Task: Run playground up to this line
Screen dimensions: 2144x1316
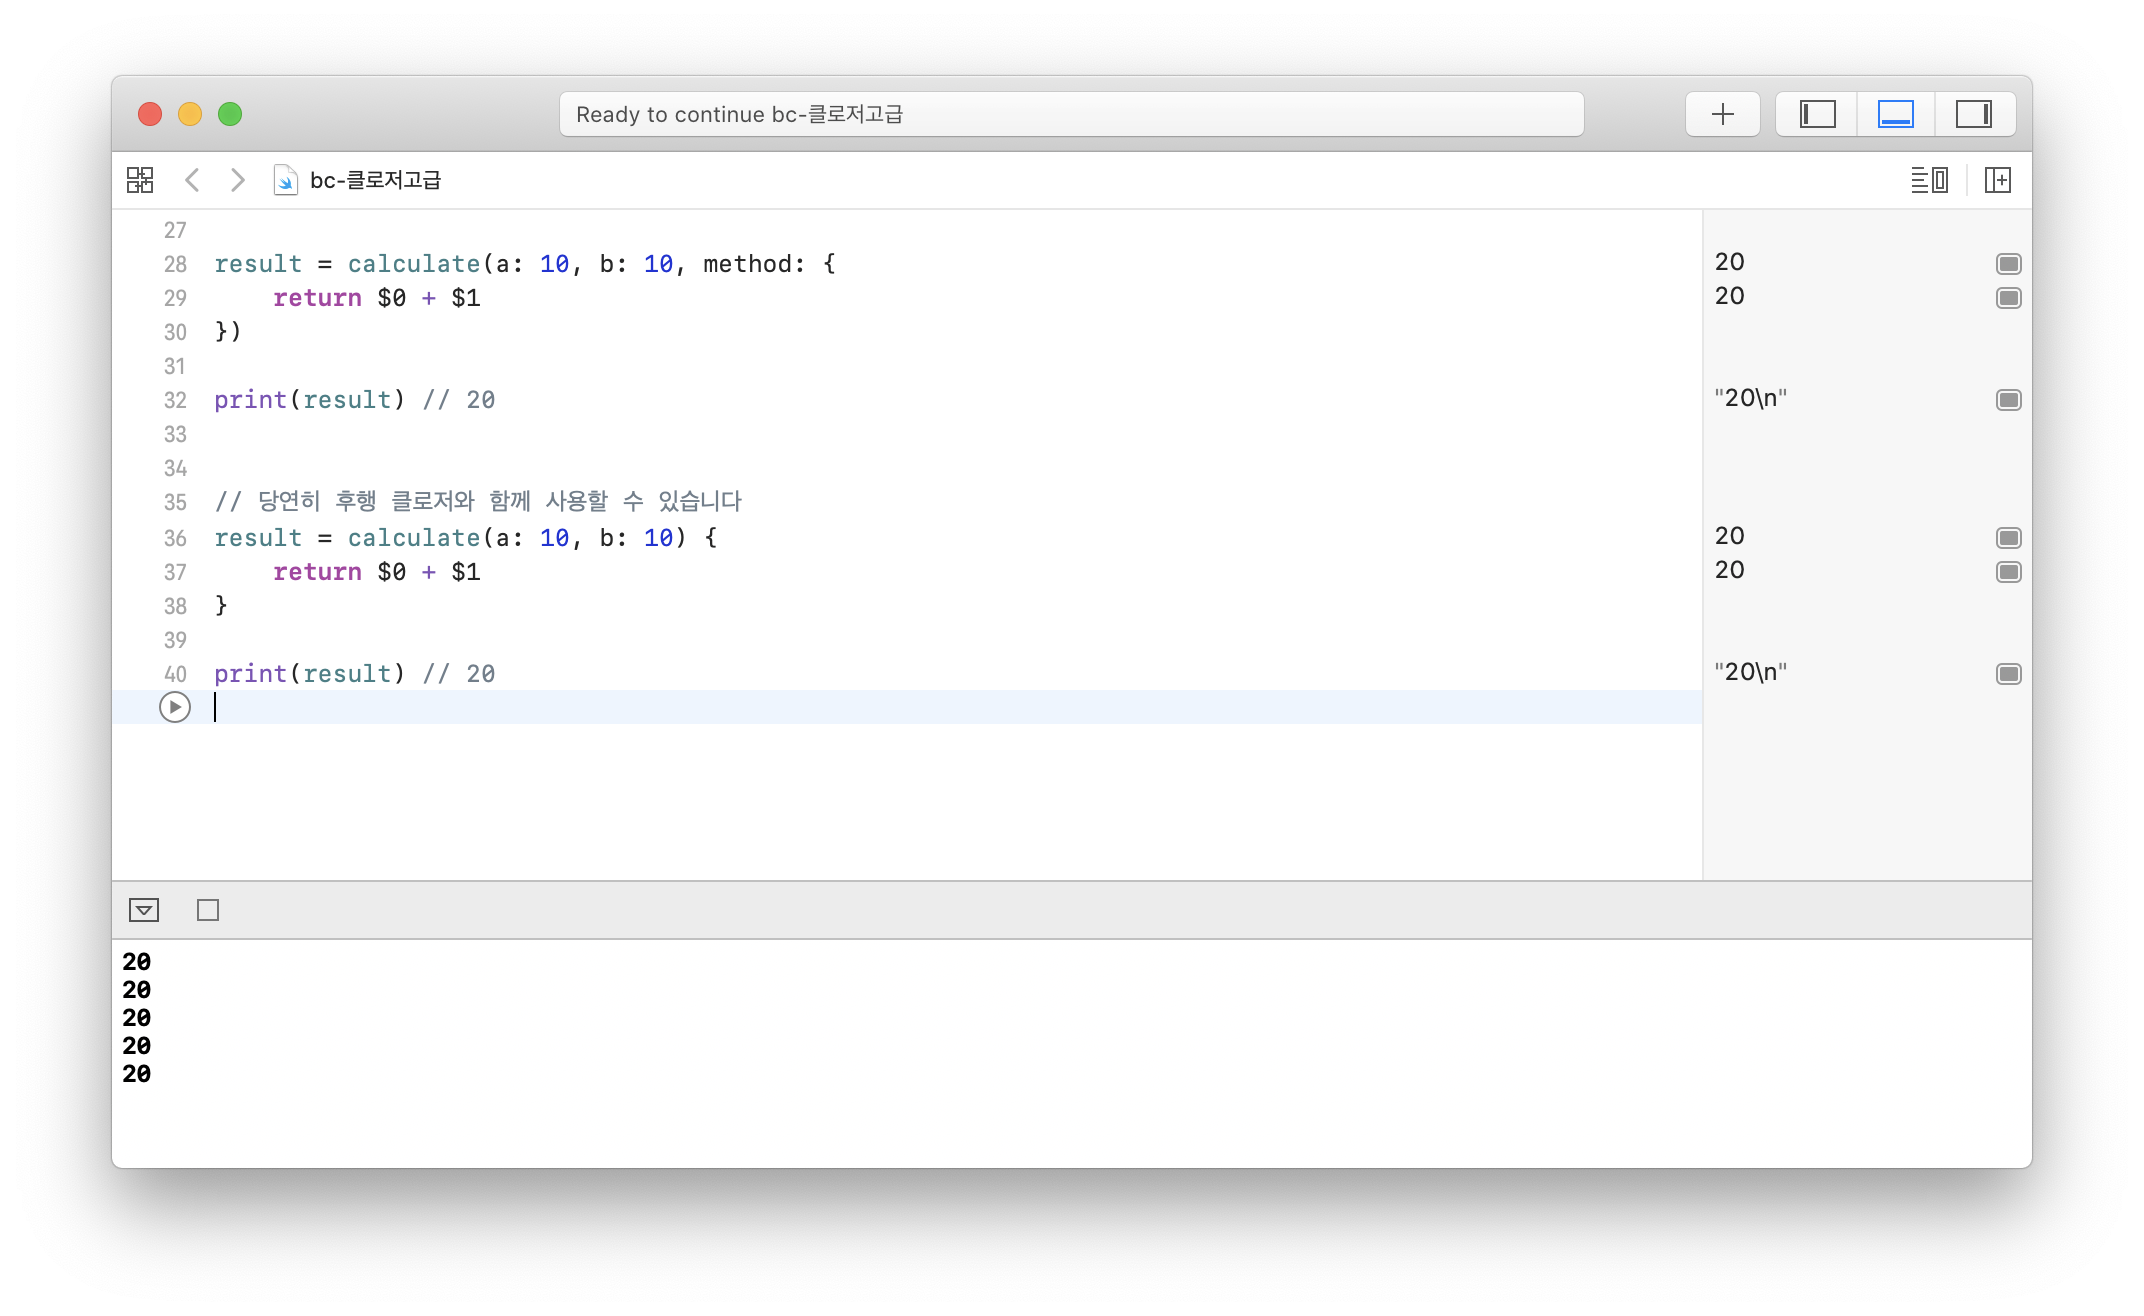Action: coord(175,707)
